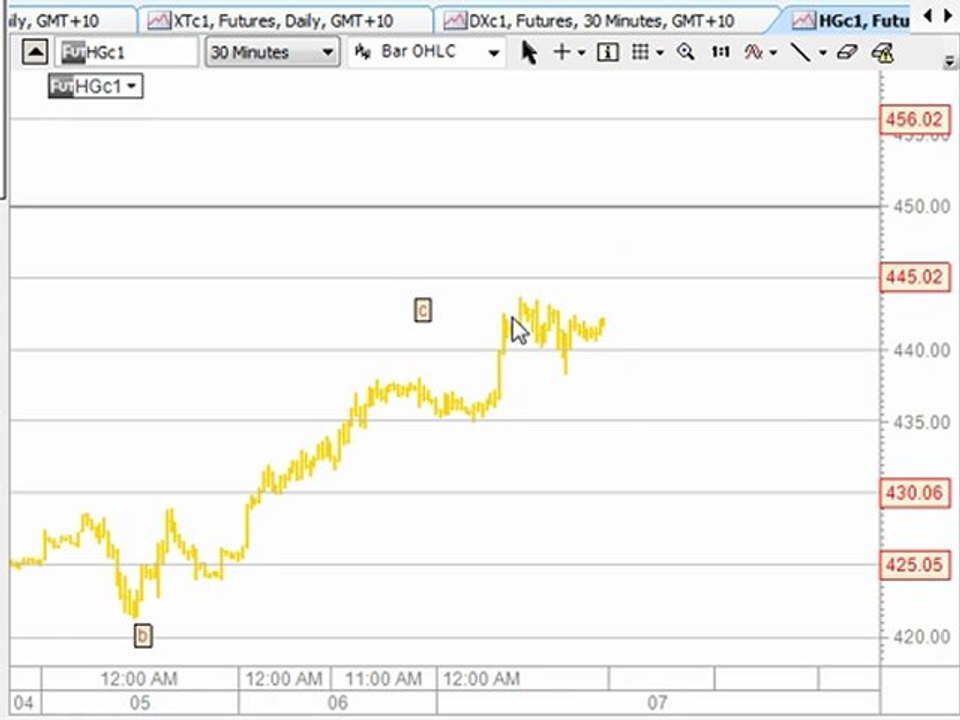Image resolution: width=960 pixels, height=720 pixels.
Task: Click the date 05 on the time axis
Action: coord(140,702)
